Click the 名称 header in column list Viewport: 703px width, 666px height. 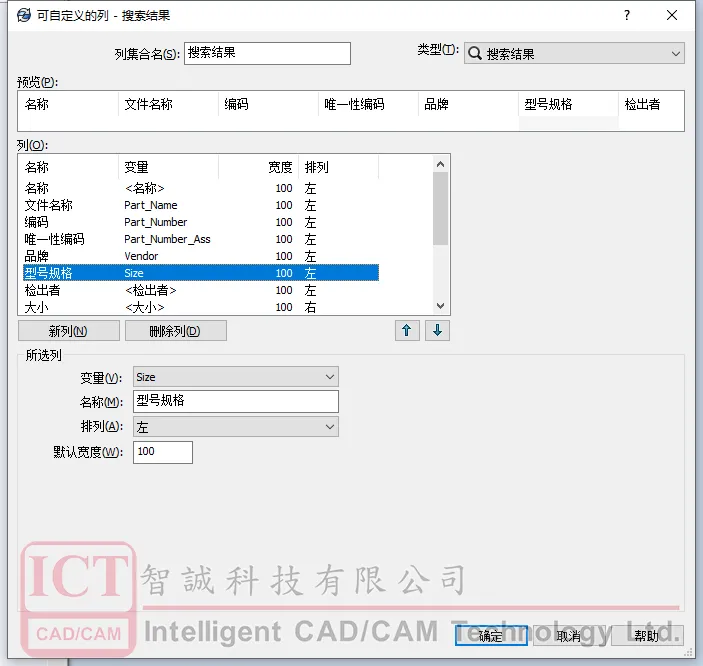click(x=68, y=167)
